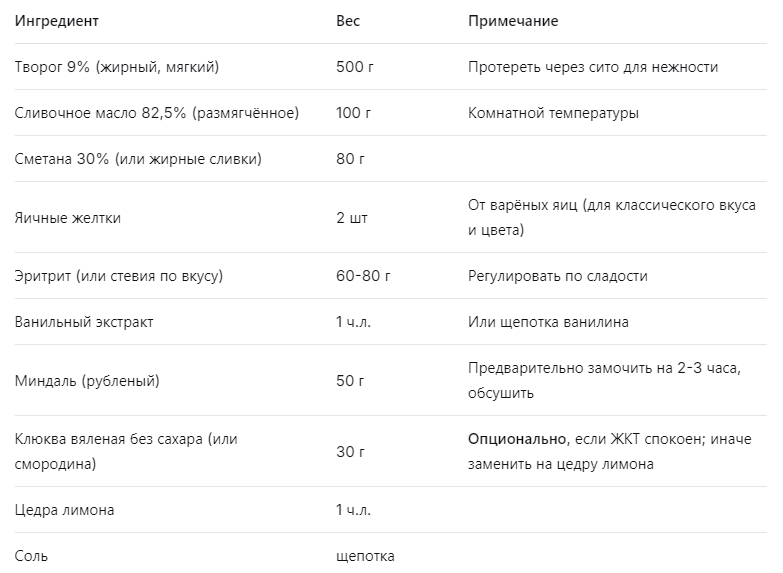
Task: Click the 60-80 г weight cell
Action: [x=363, y=276]
